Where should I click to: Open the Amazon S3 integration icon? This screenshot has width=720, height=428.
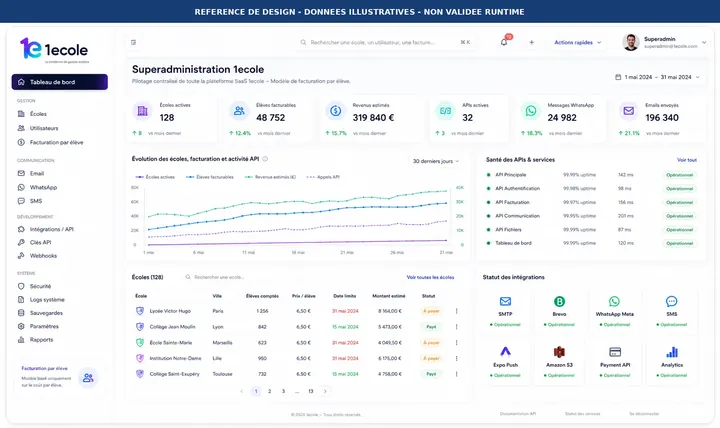pyautogui.click(x=559, y=352)
